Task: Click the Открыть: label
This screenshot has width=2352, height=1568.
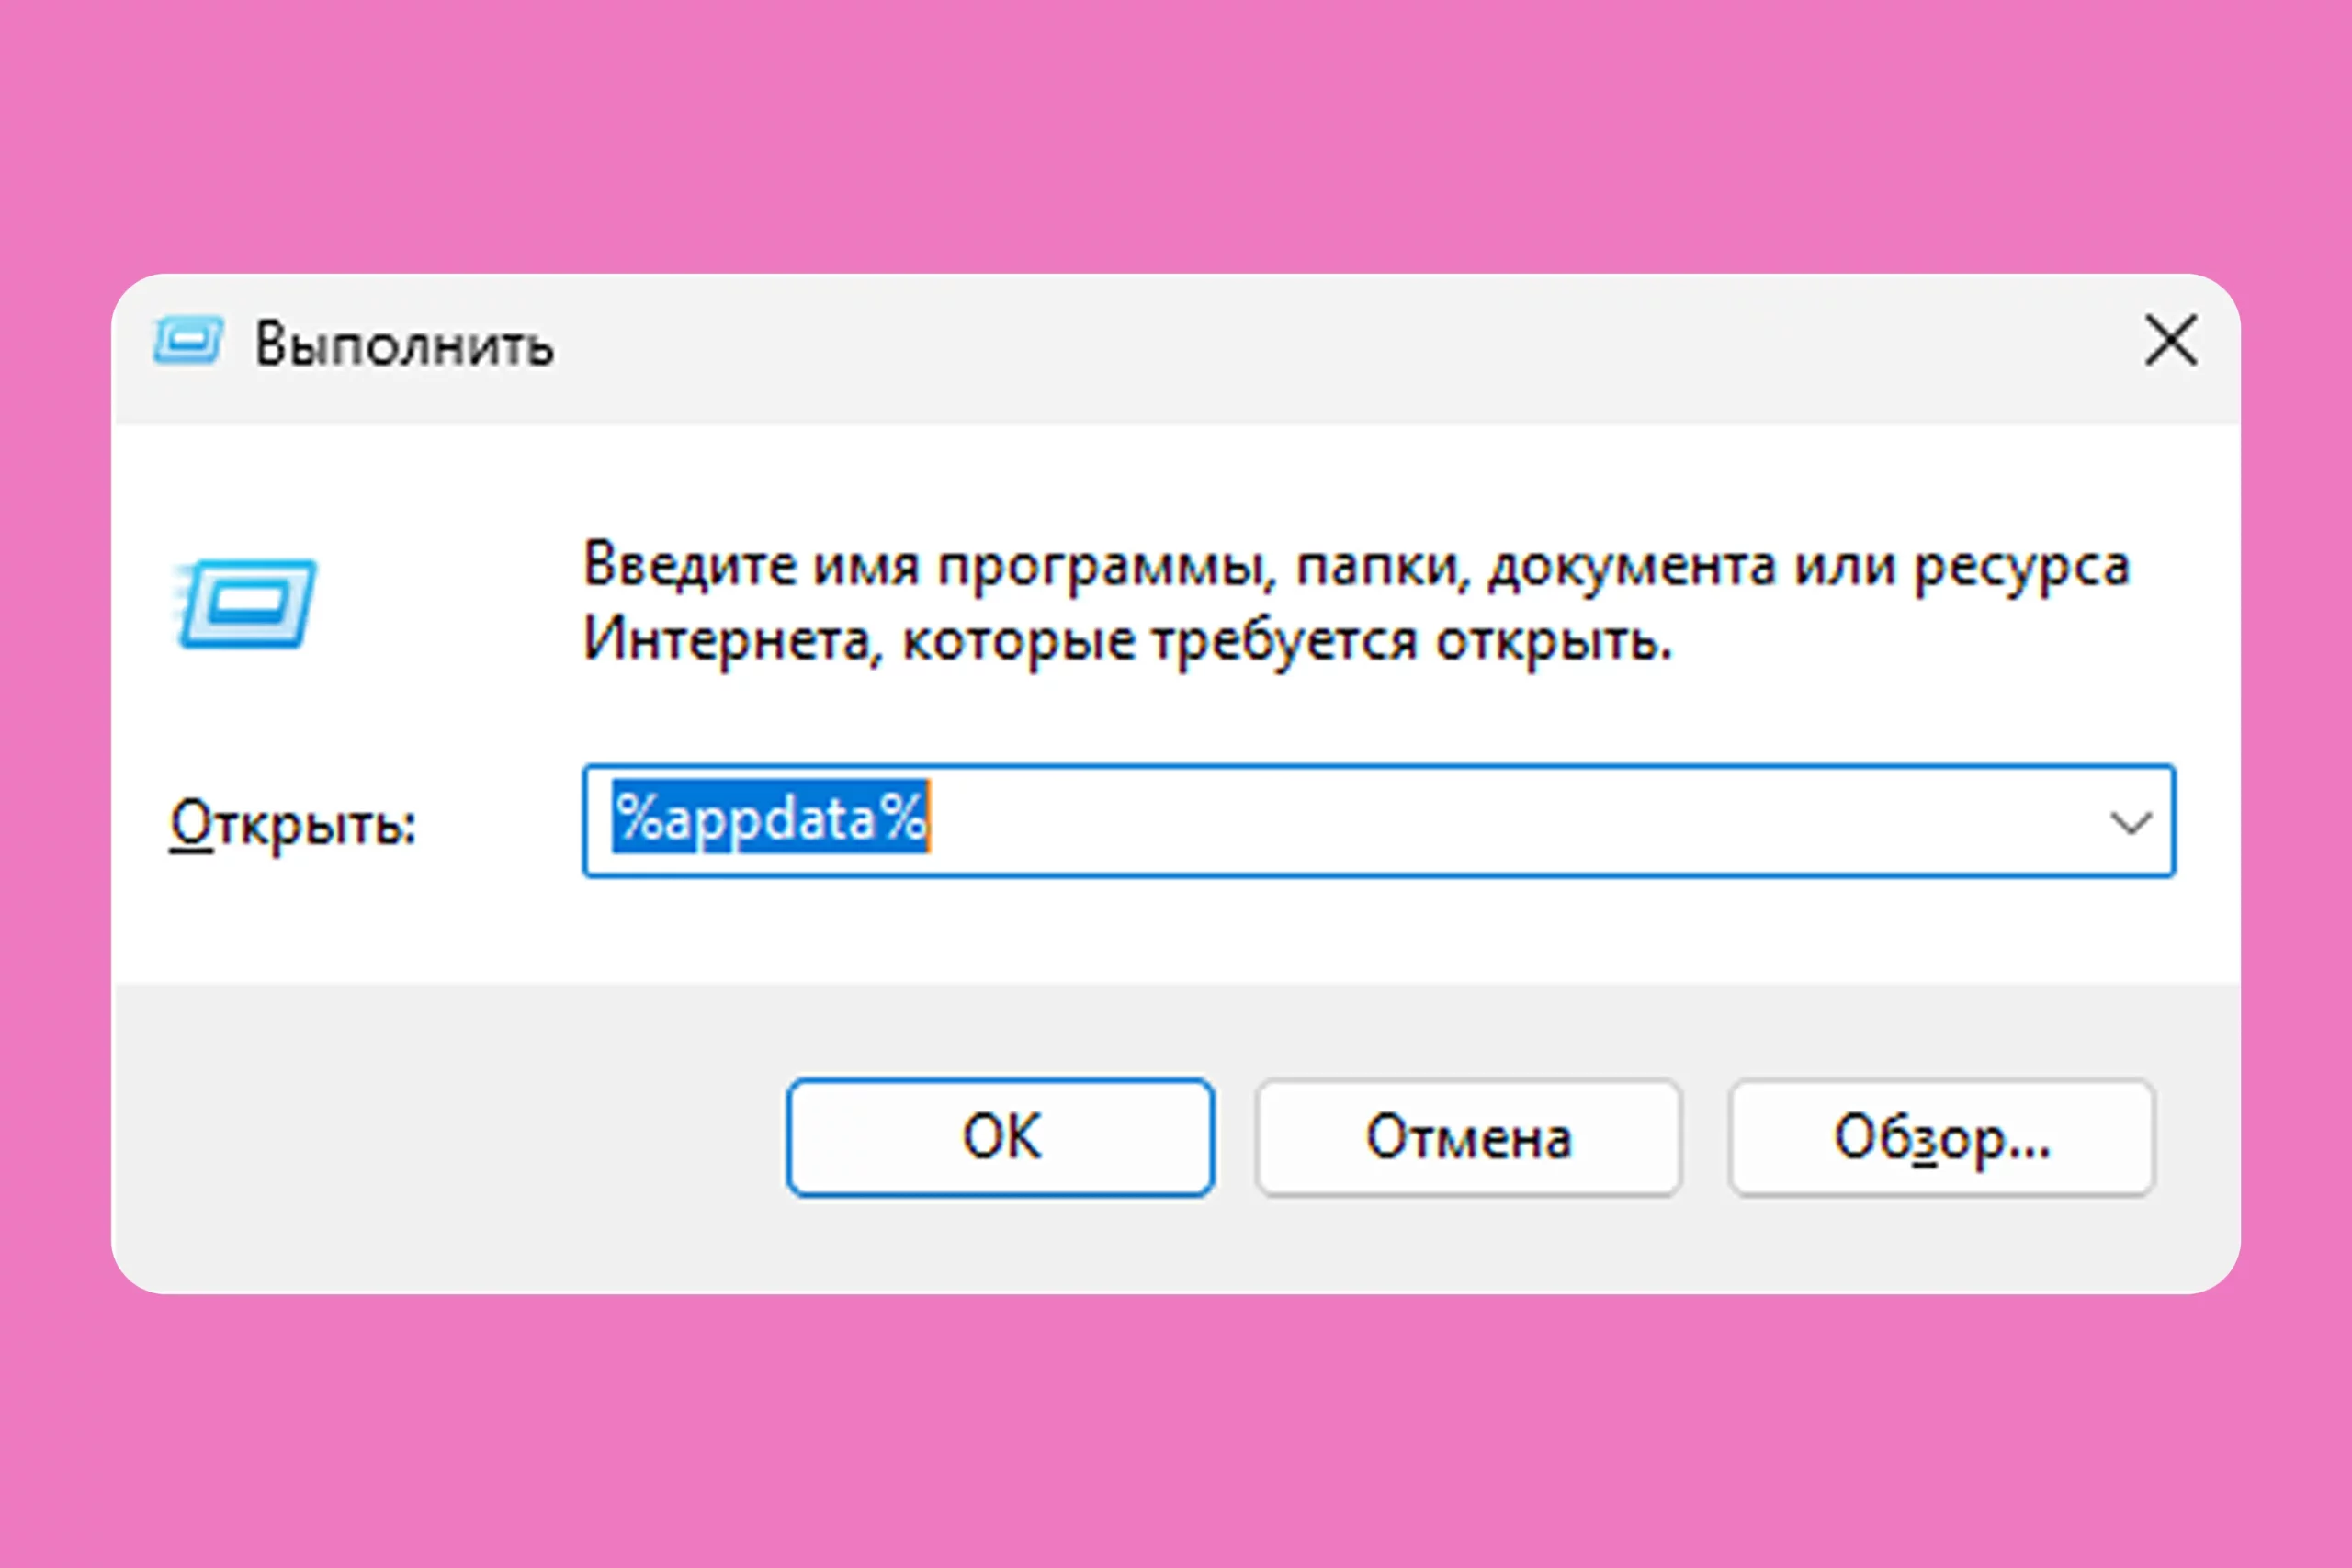Action: [292, 825]
